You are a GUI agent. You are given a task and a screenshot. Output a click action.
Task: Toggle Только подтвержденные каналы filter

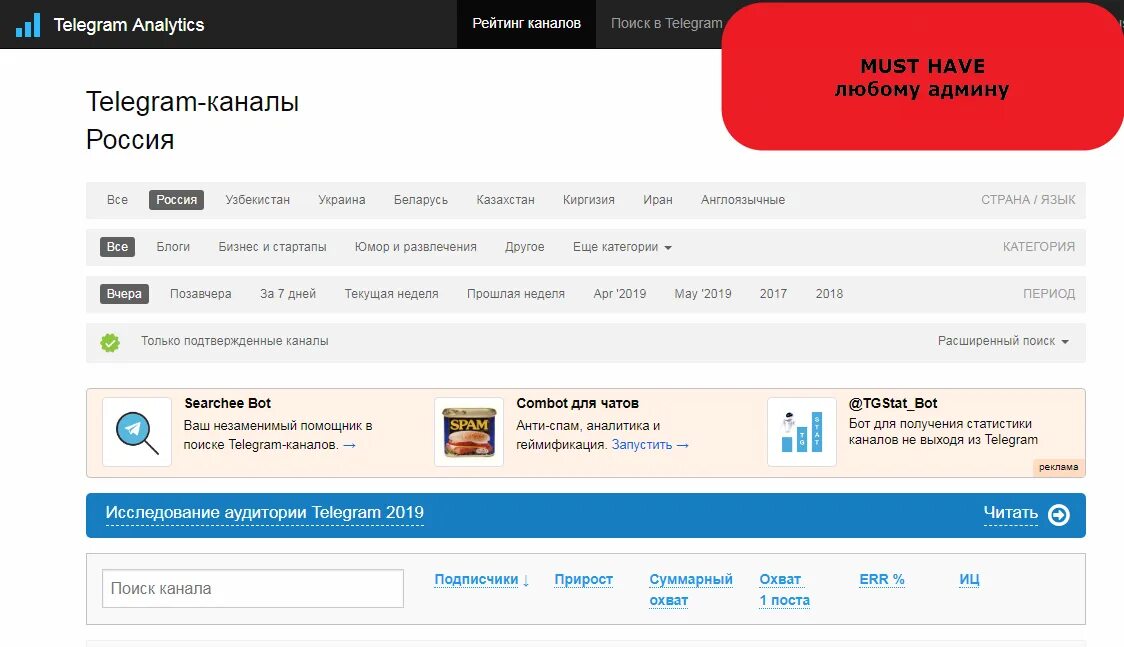[234, 341]
